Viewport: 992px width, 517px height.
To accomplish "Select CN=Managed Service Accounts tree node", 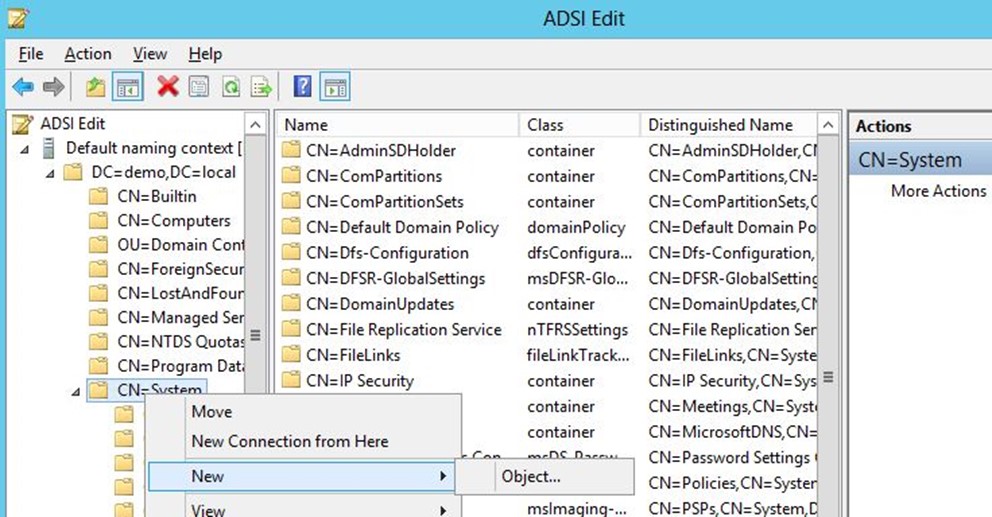I will [x=180, y=318].
